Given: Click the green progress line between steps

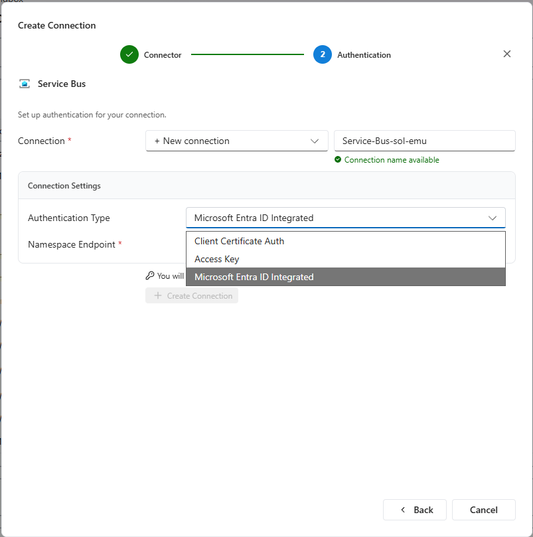Looking at the screenshot, I should coord(247,54).
